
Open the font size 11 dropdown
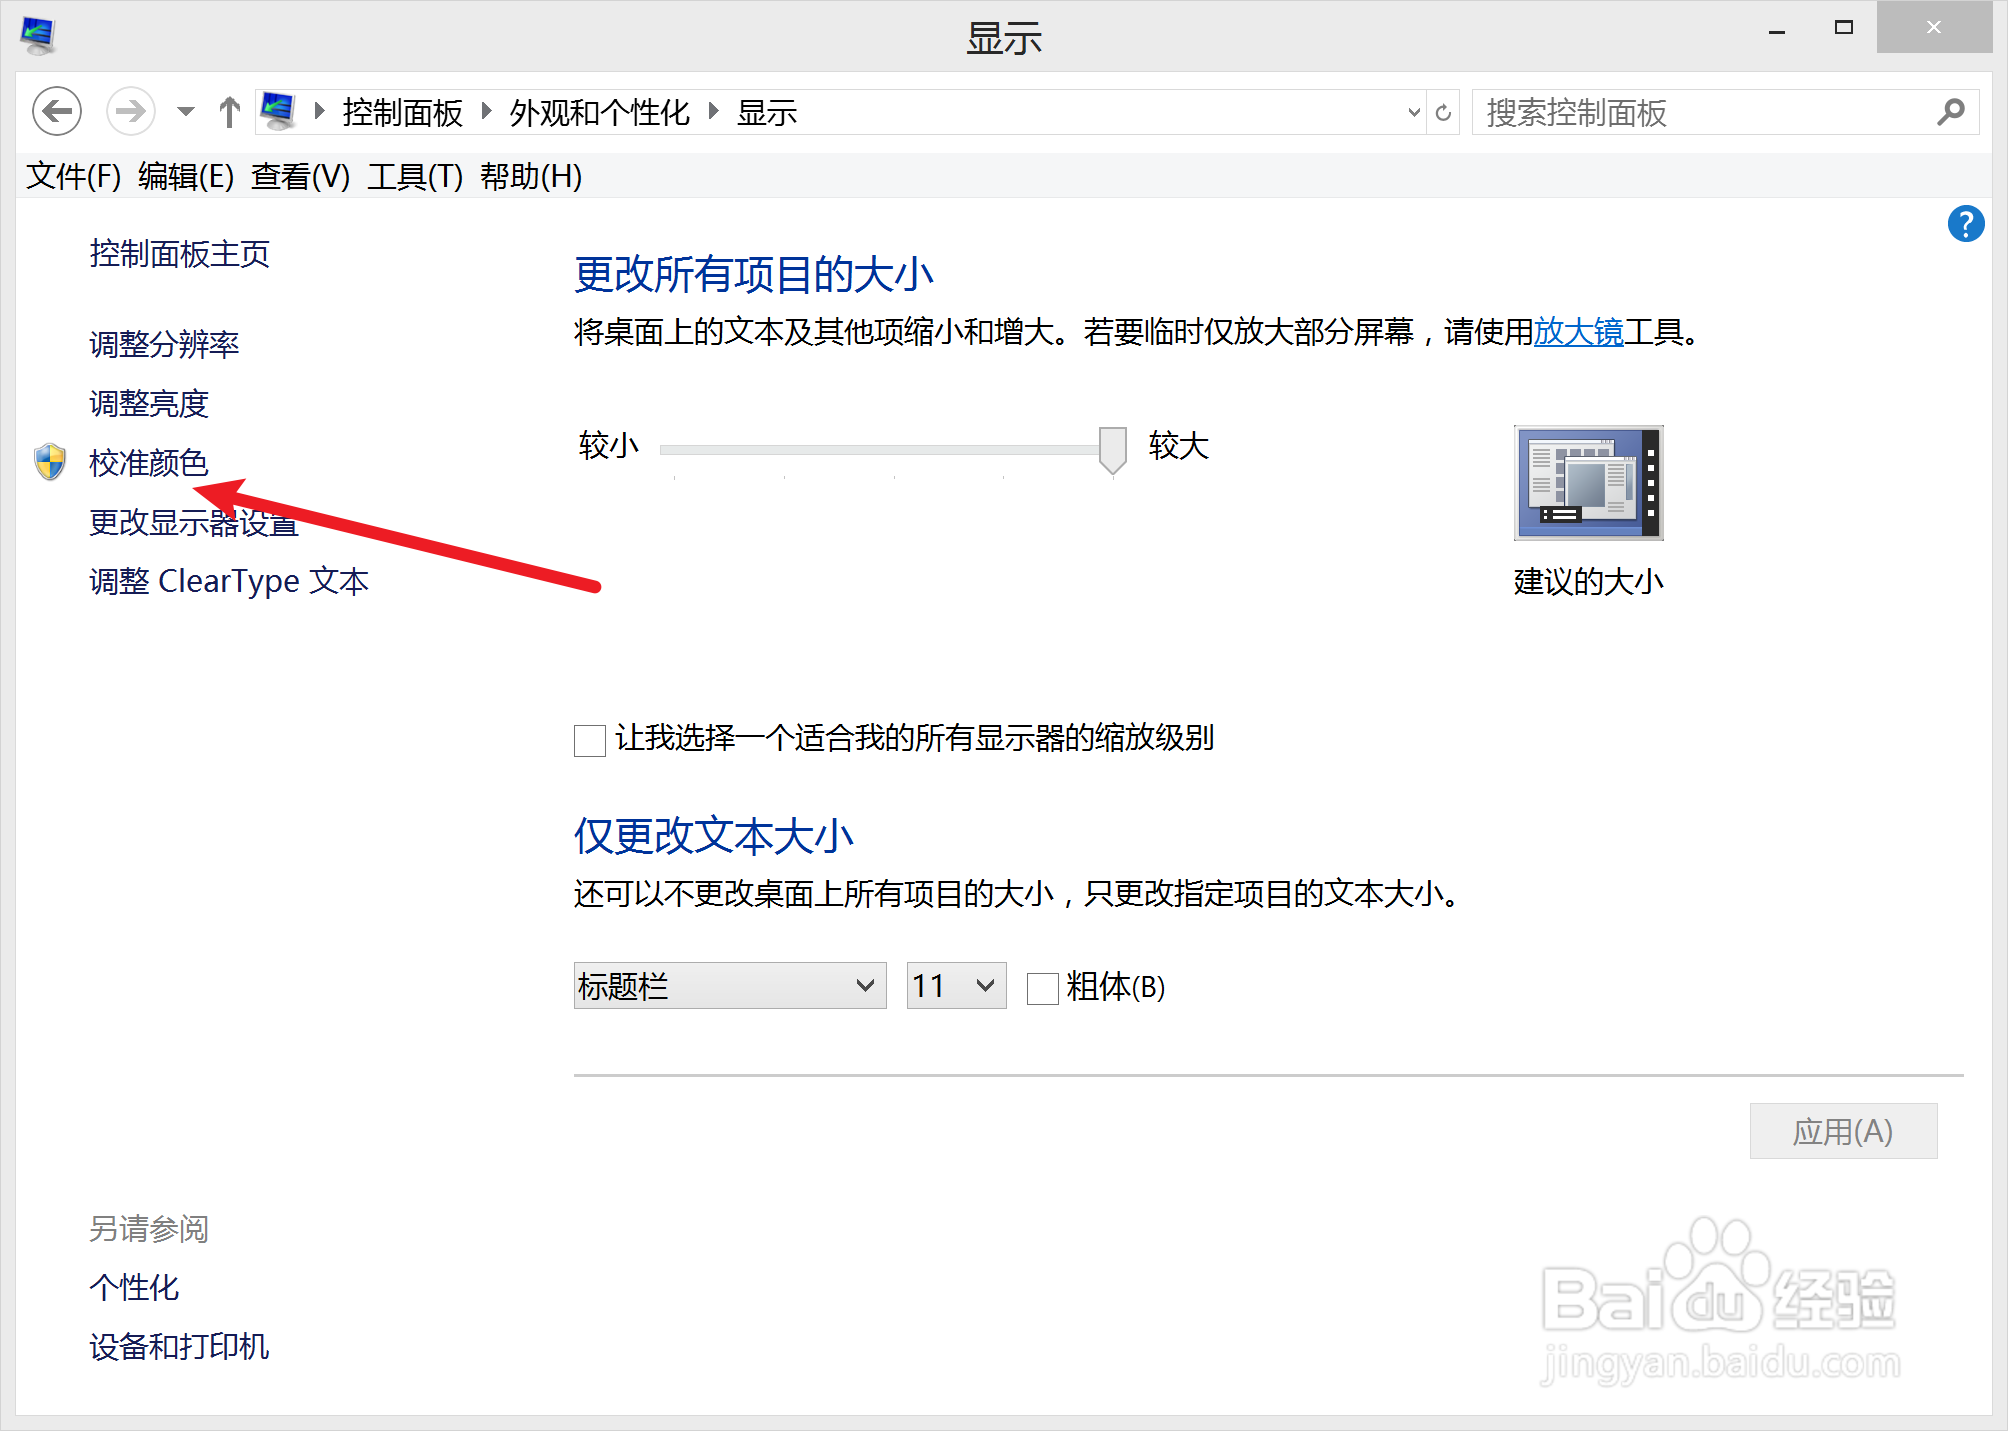point(956,986)
